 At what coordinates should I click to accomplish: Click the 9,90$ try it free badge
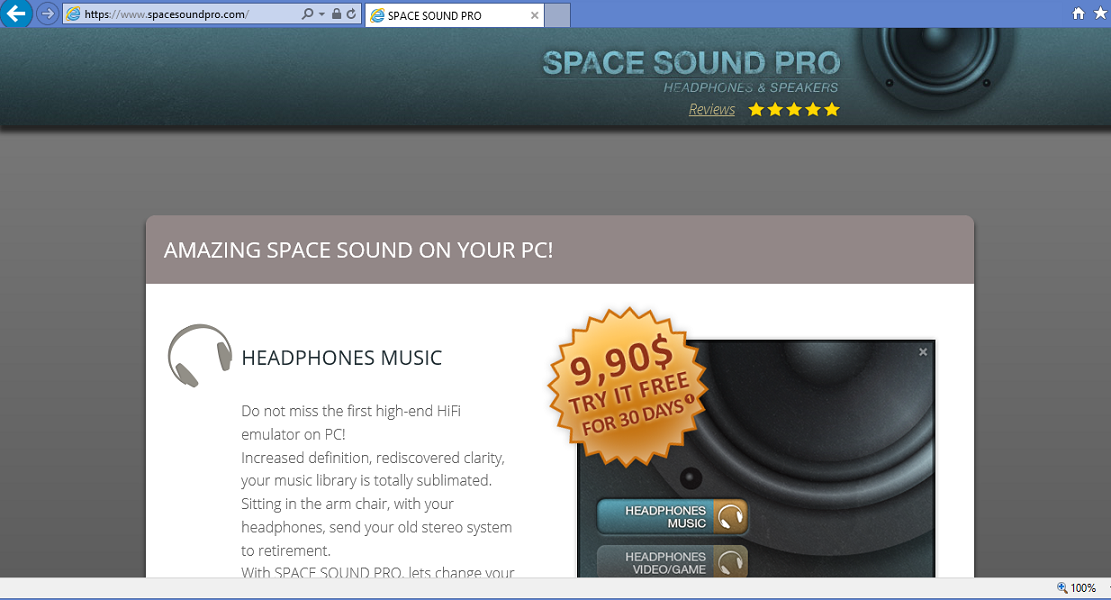coord(628,387)
